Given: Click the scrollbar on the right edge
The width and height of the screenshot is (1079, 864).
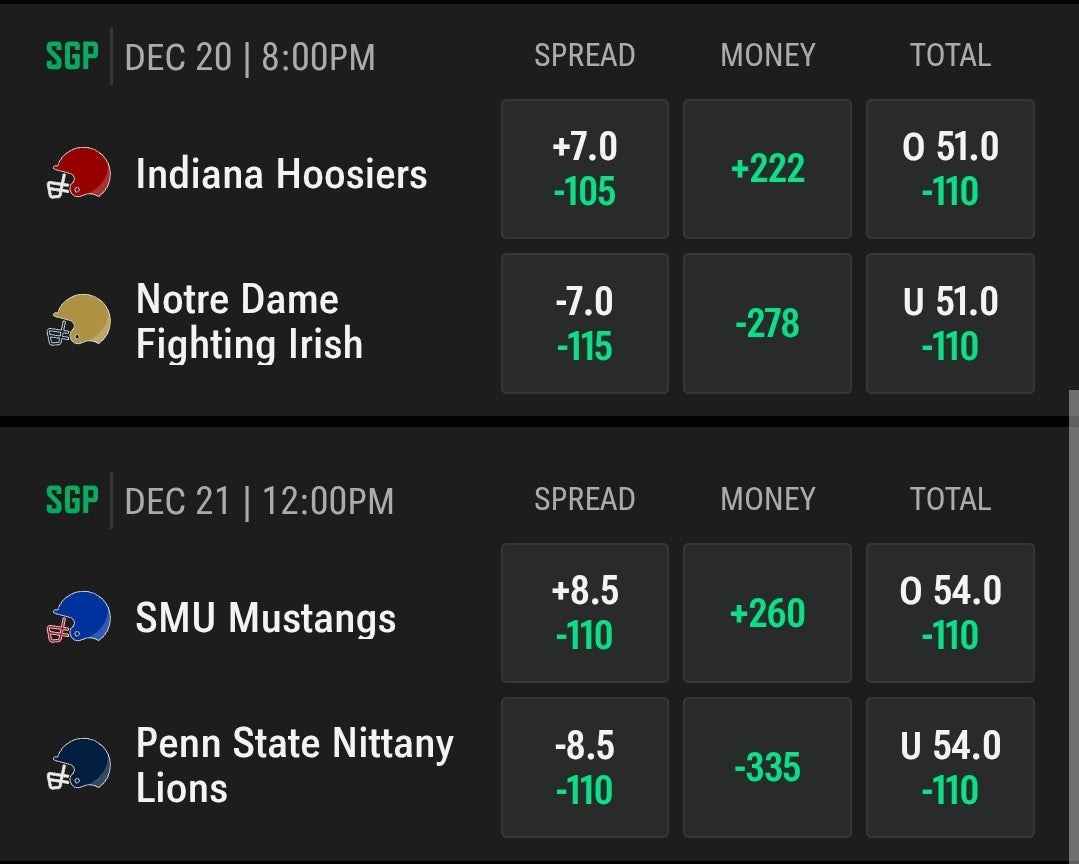Looking at the screenshot, I should (1073, 626).
